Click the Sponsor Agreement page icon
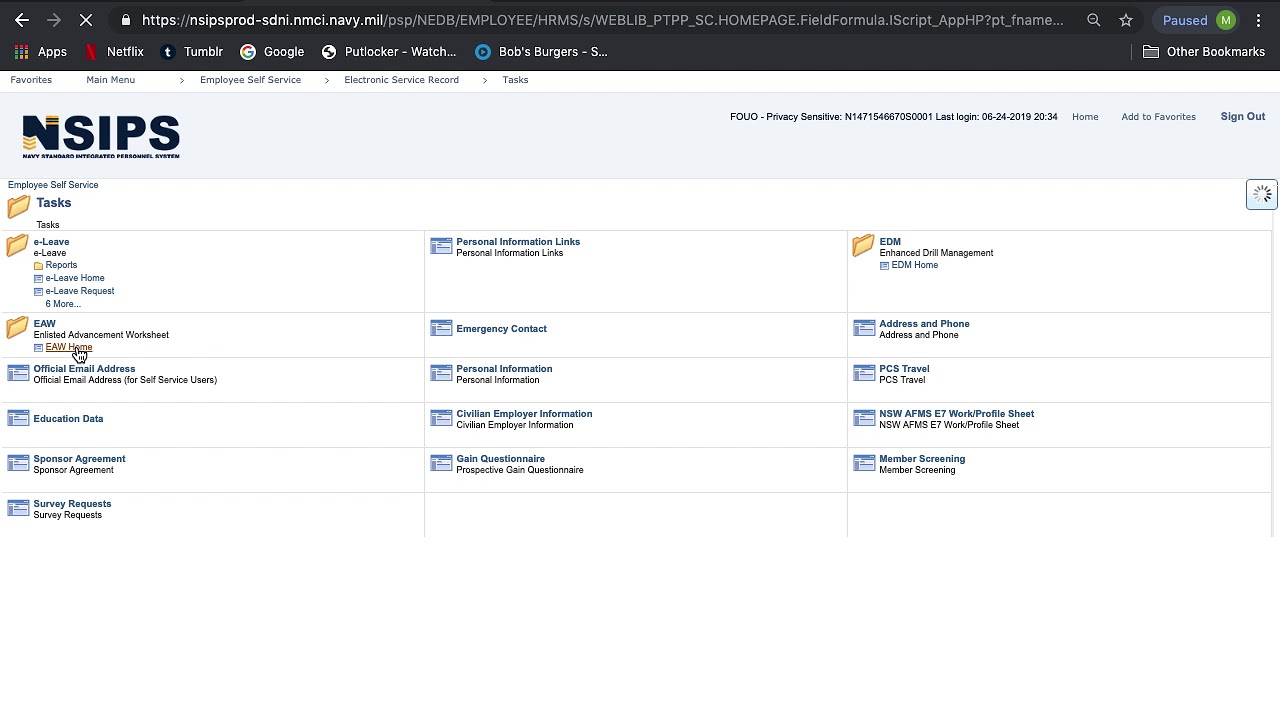Viewport: 1280px width, 720px height. pos(18,463)
